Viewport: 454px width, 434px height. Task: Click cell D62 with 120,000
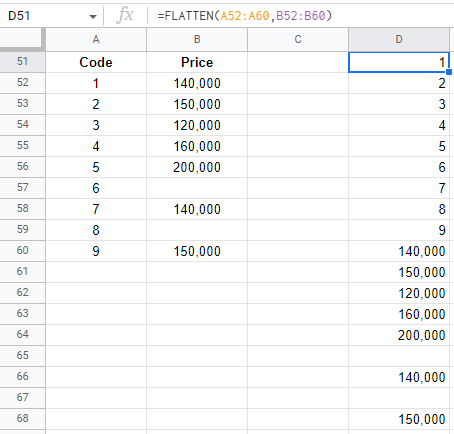click(x=399, y=293)
